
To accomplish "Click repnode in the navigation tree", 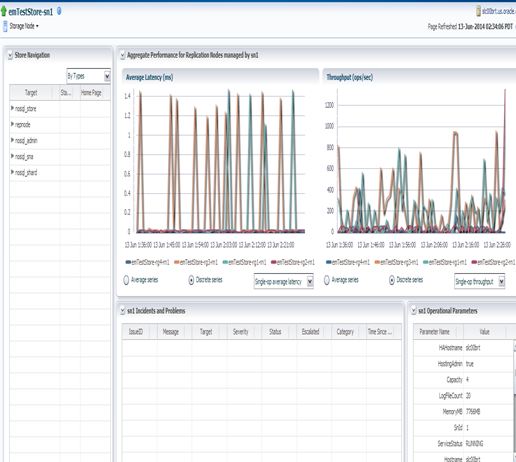I will (23, 125).
